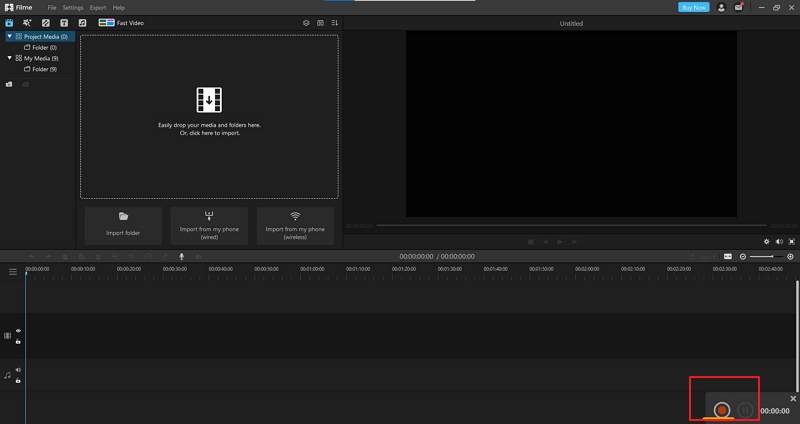Open the user account icon
This screenshot has width=800, height=424.
(x=721, y=8)
